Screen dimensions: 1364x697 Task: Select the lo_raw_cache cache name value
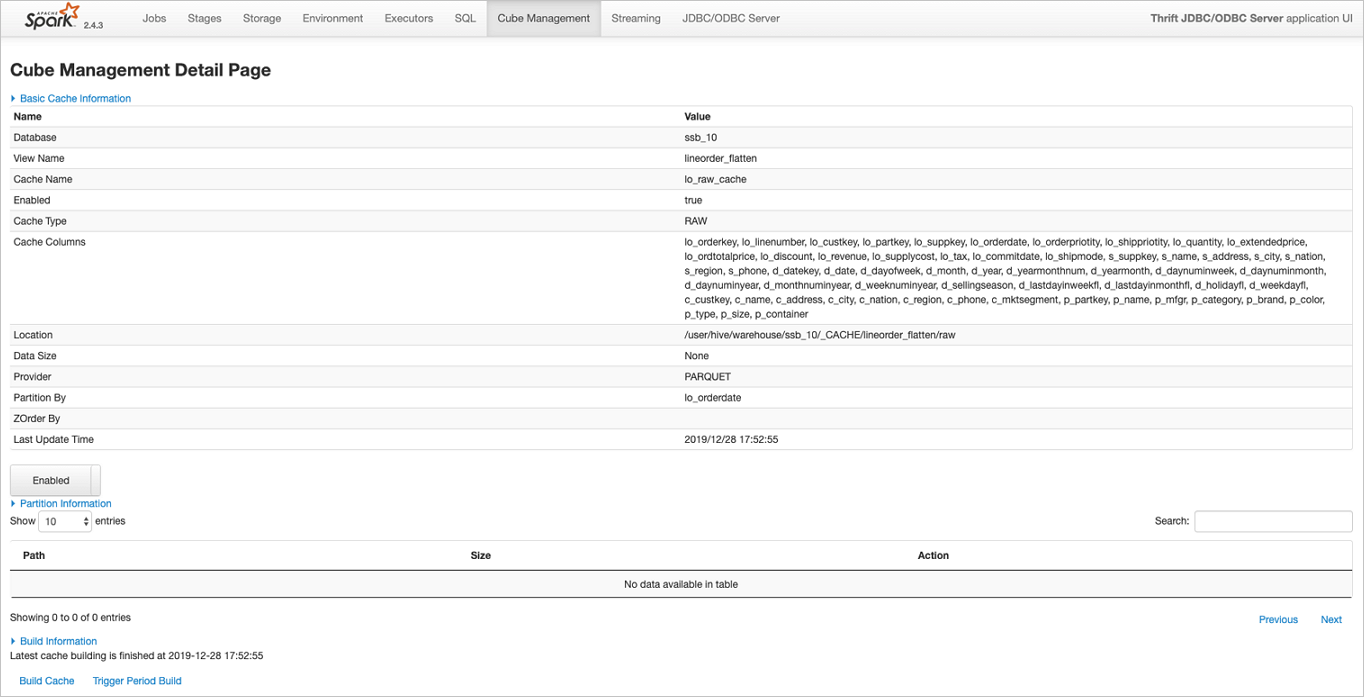click(x=715, y=179)
